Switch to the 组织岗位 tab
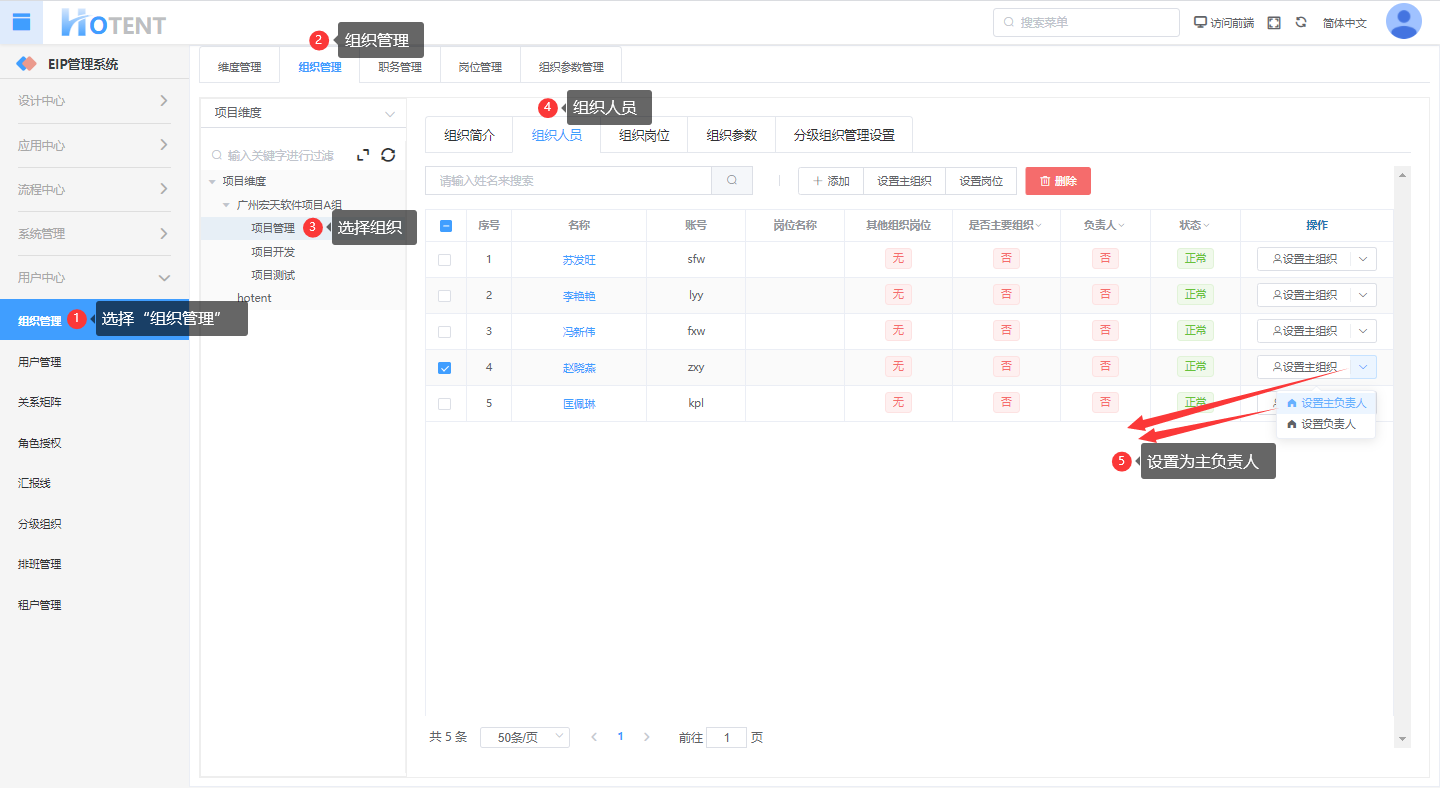 644,135
